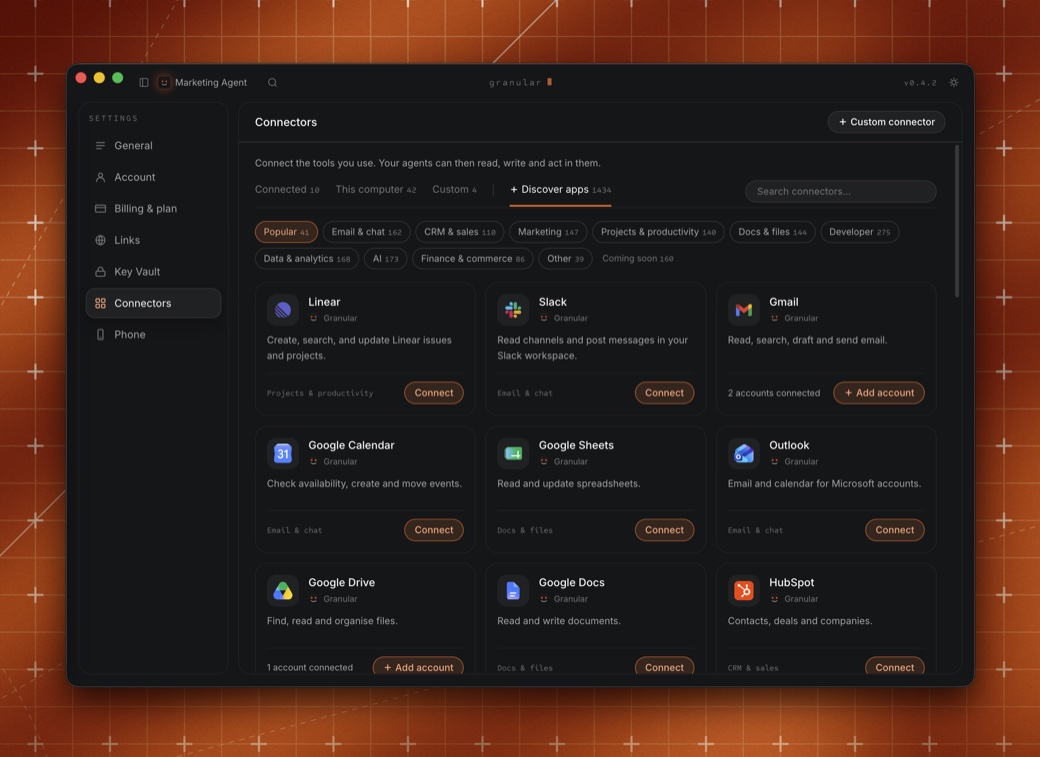The image size is (1040, 757).
Task: Open General settings
Action: click(153, 145)
